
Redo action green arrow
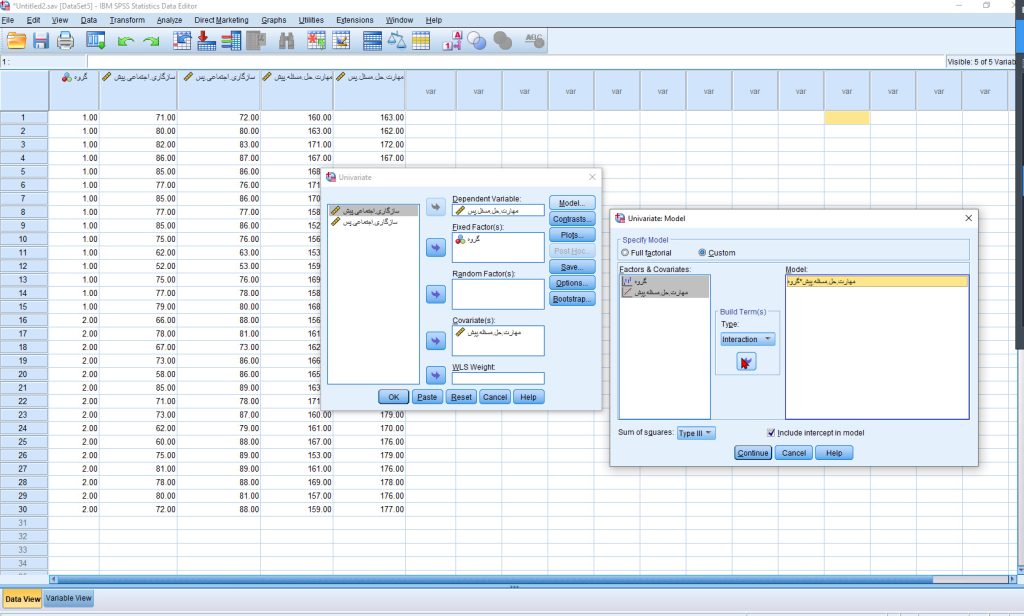(x=152, y=42)
